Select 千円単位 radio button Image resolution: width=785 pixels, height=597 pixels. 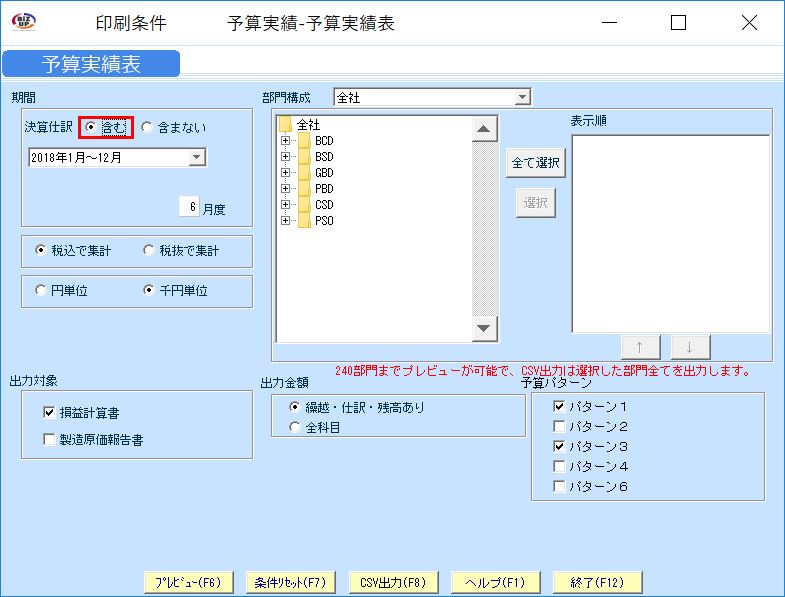[149, 290]
